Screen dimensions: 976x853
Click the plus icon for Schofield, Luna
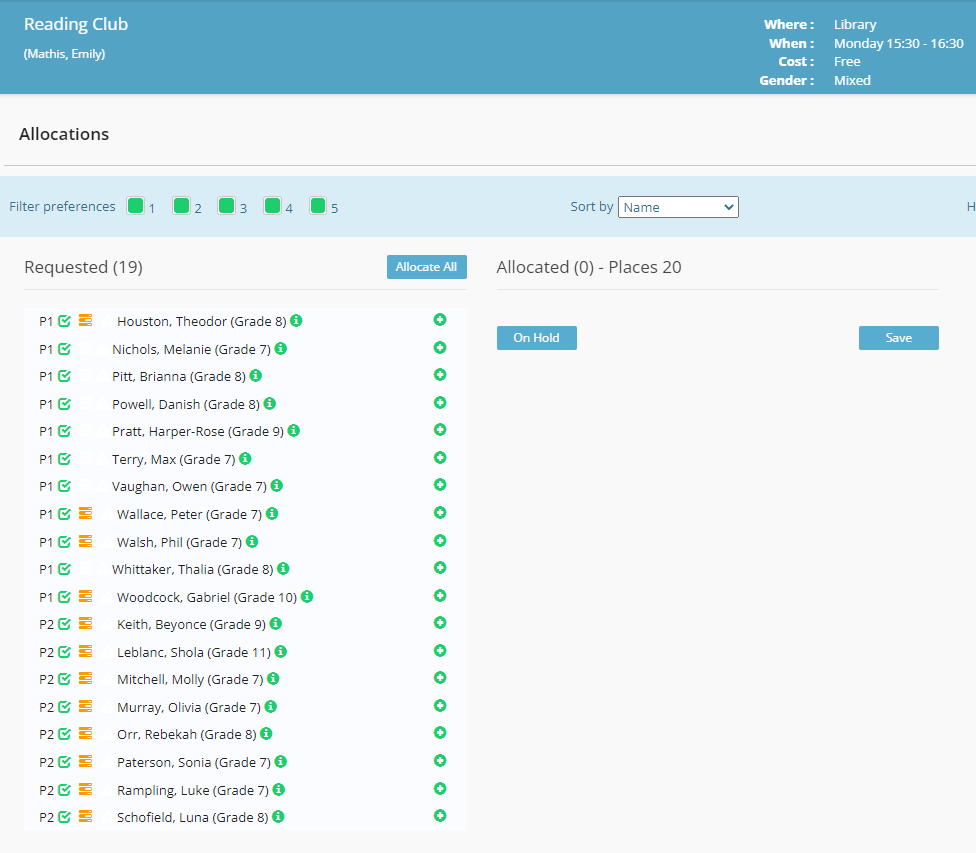click(440, 816)
